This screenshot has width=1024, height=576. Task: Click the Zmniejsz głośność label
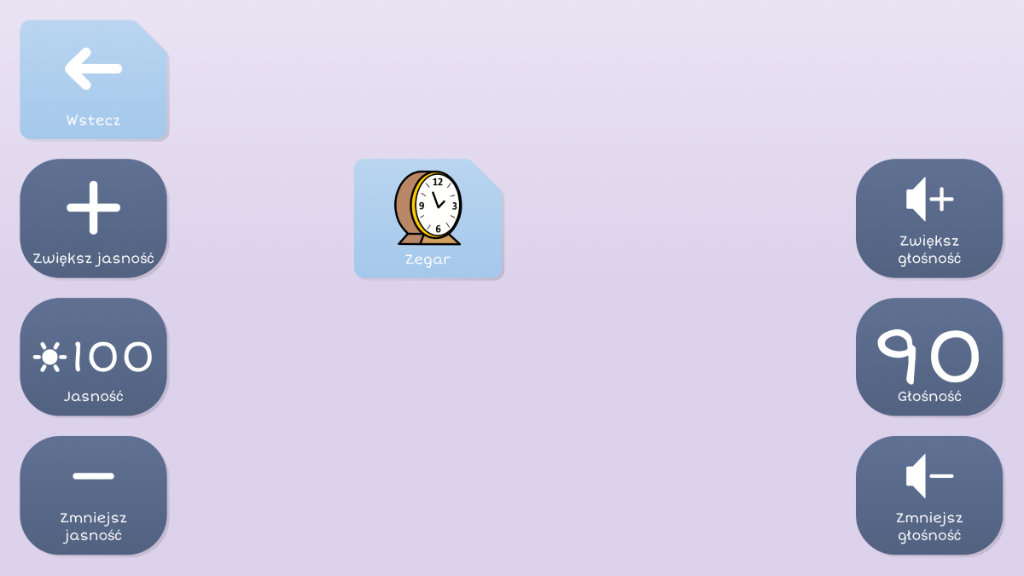[929, 526]
